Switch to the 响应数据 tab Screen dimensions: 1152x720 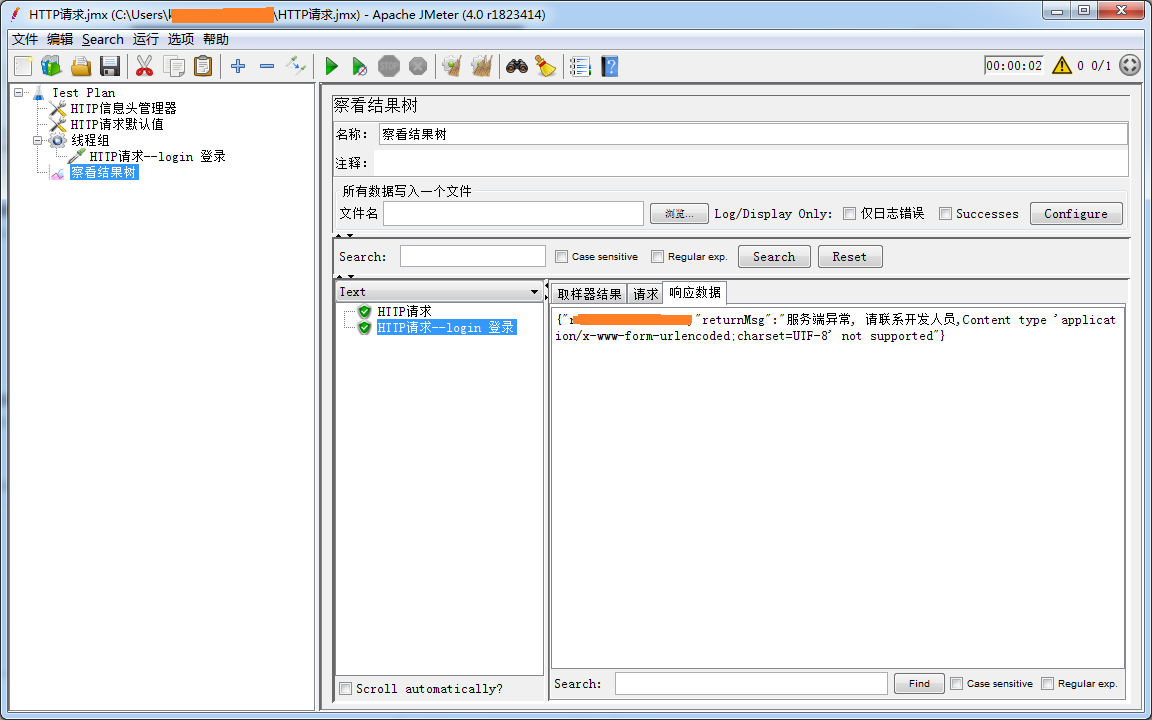tap(694, 292)
